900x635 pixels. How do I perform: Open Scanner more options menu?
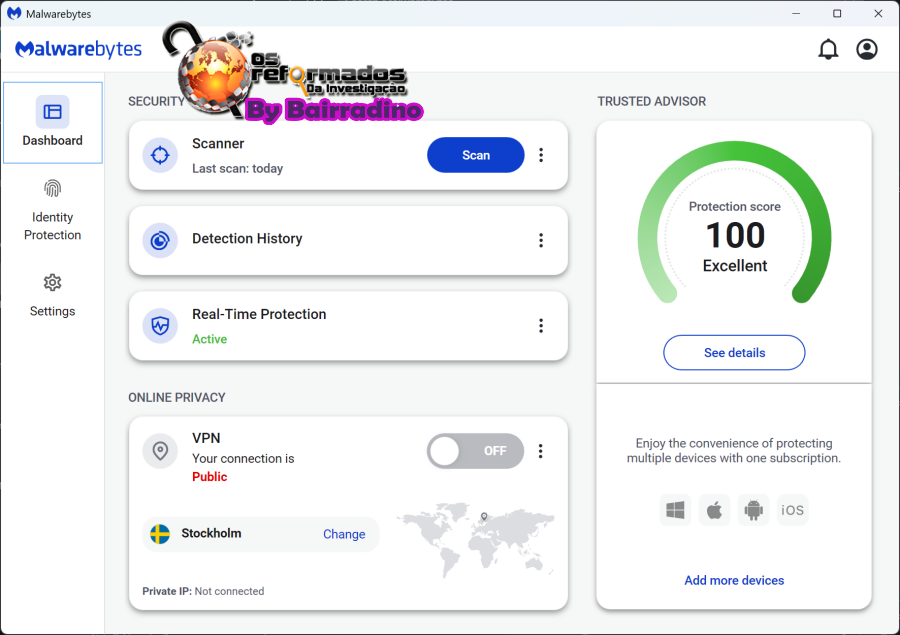[x=541, y=155]
